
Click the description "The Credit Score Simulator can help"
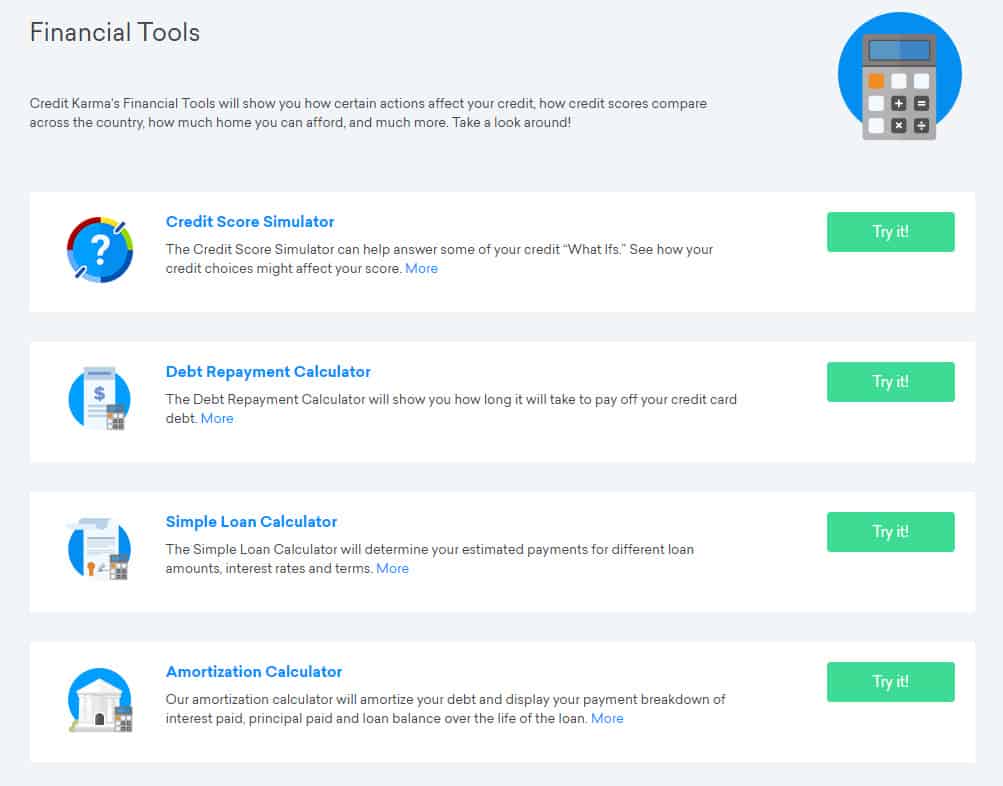tap(439, 259)
